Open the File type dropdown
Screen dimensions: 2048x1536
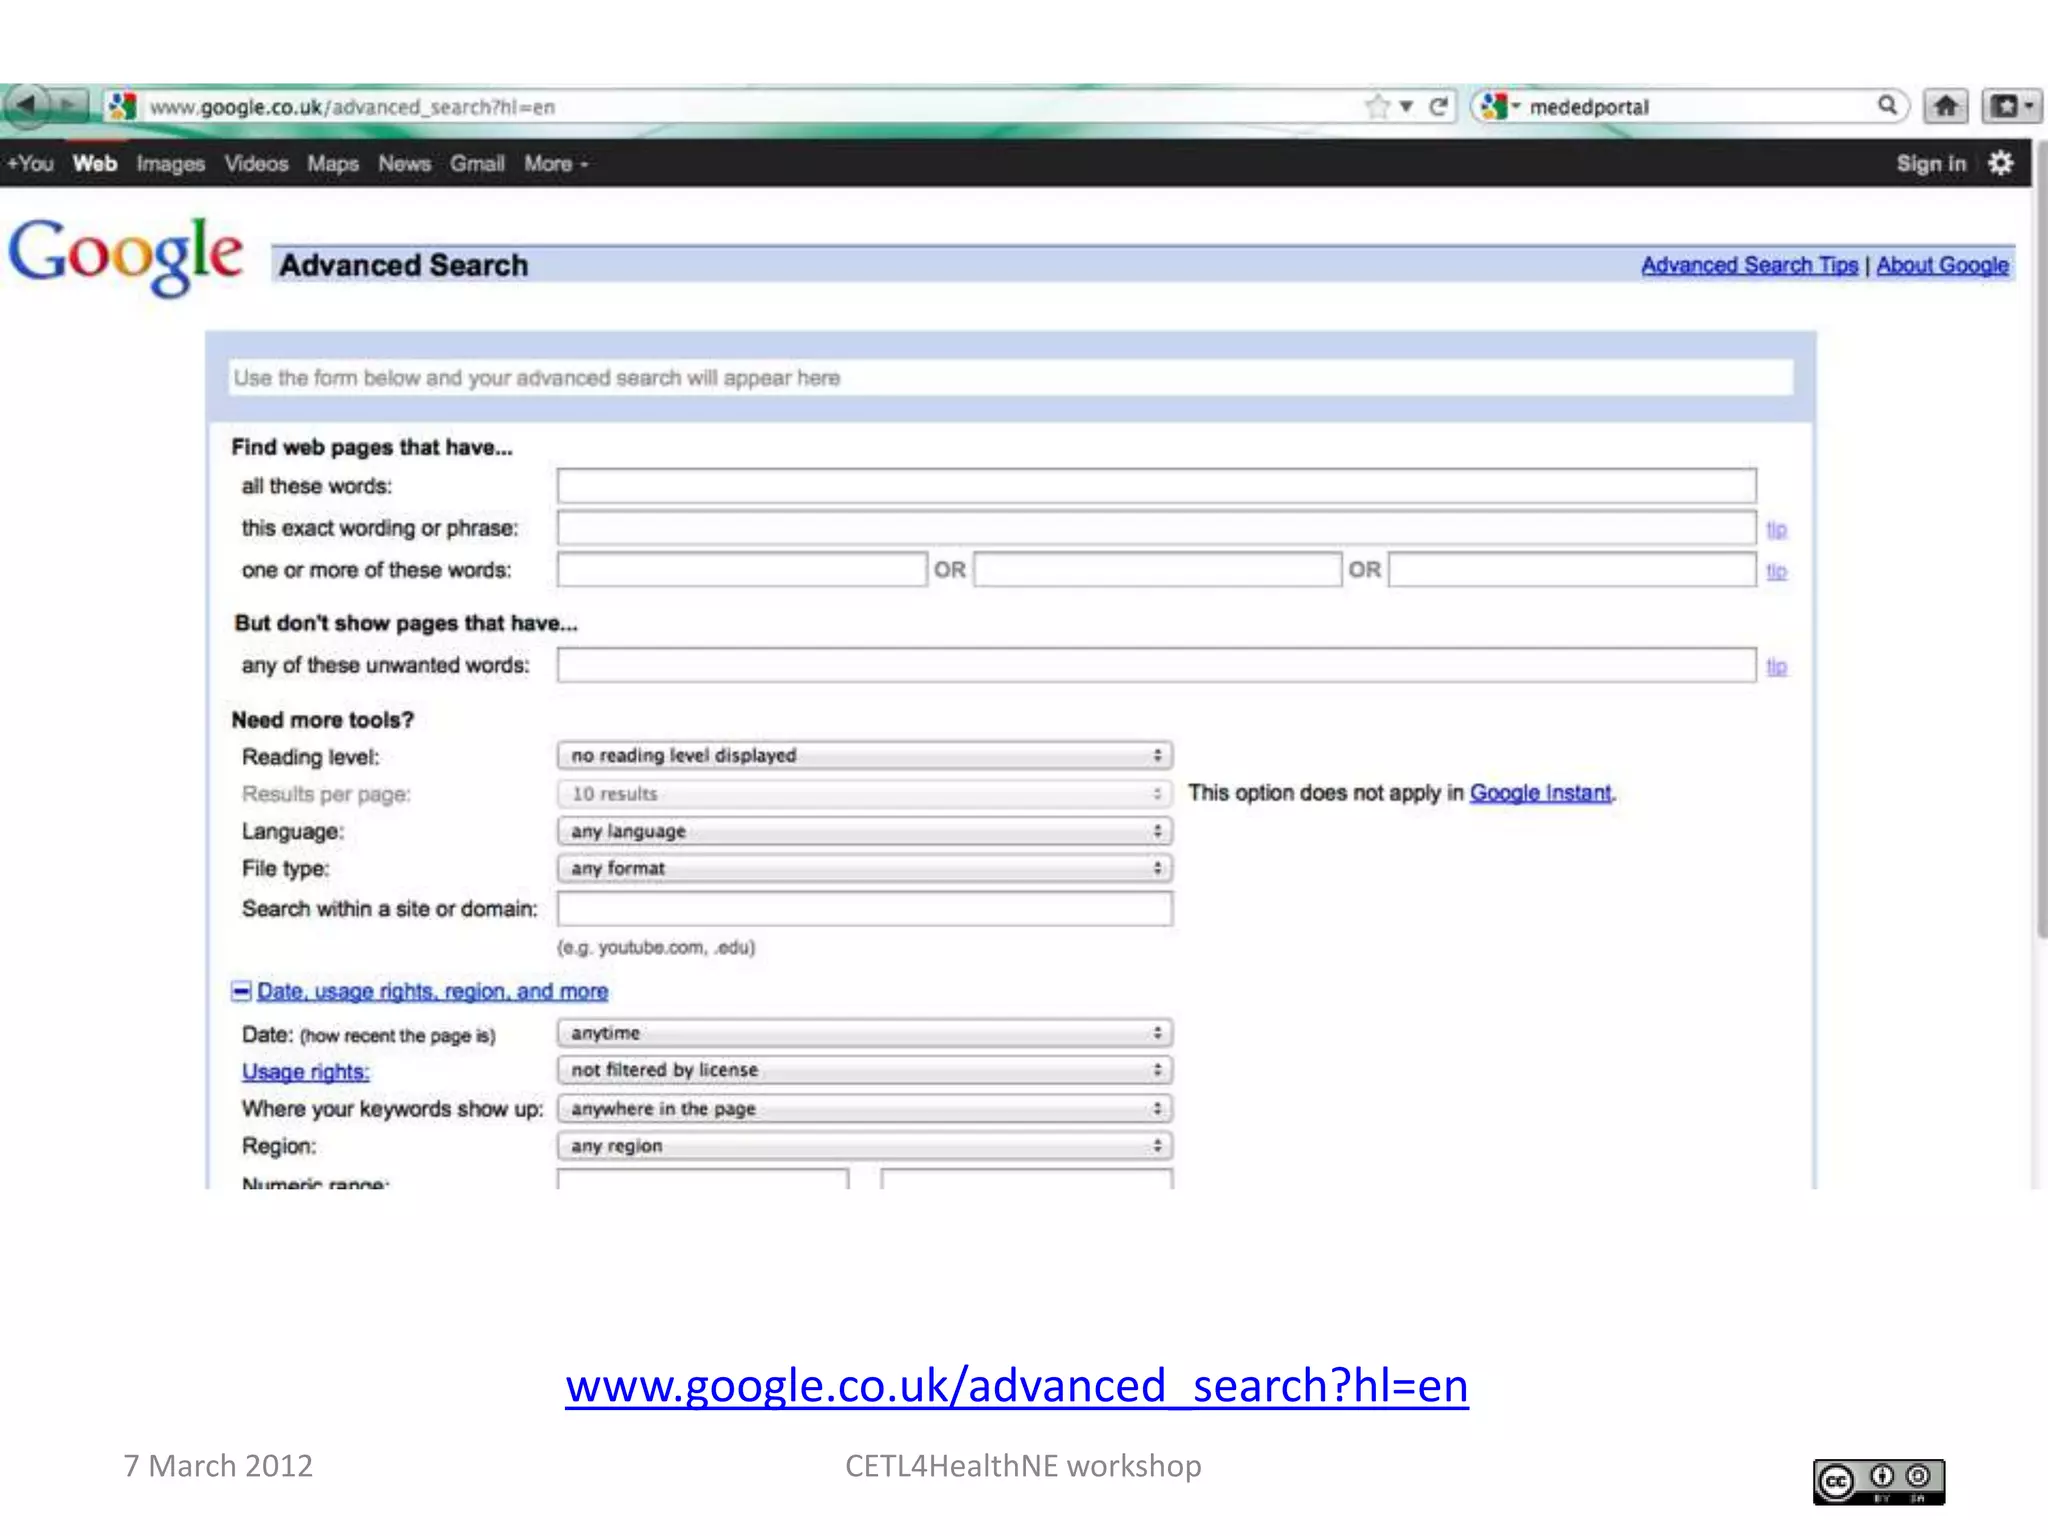pos(865,868)
